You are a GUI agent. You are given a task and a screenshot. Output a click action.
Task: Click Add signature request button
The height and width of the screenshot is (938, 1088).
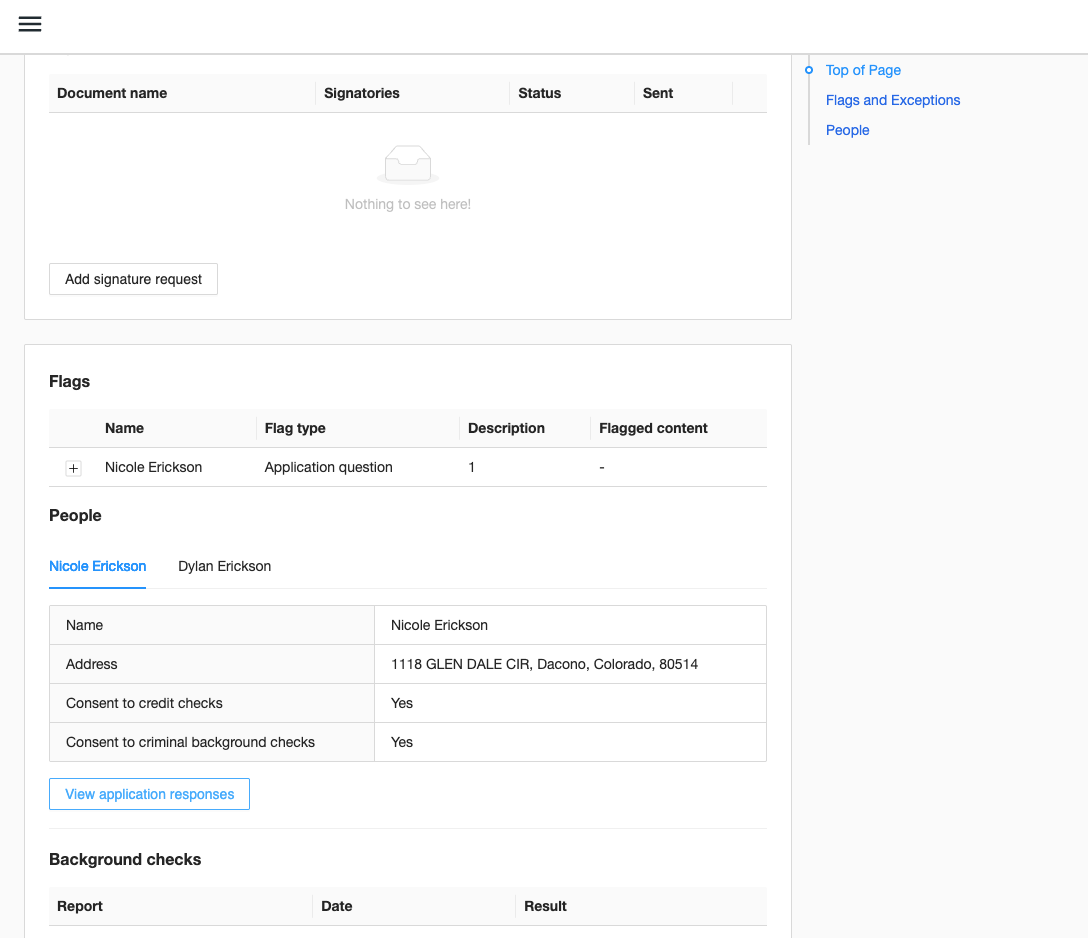(x=133, y=279)
